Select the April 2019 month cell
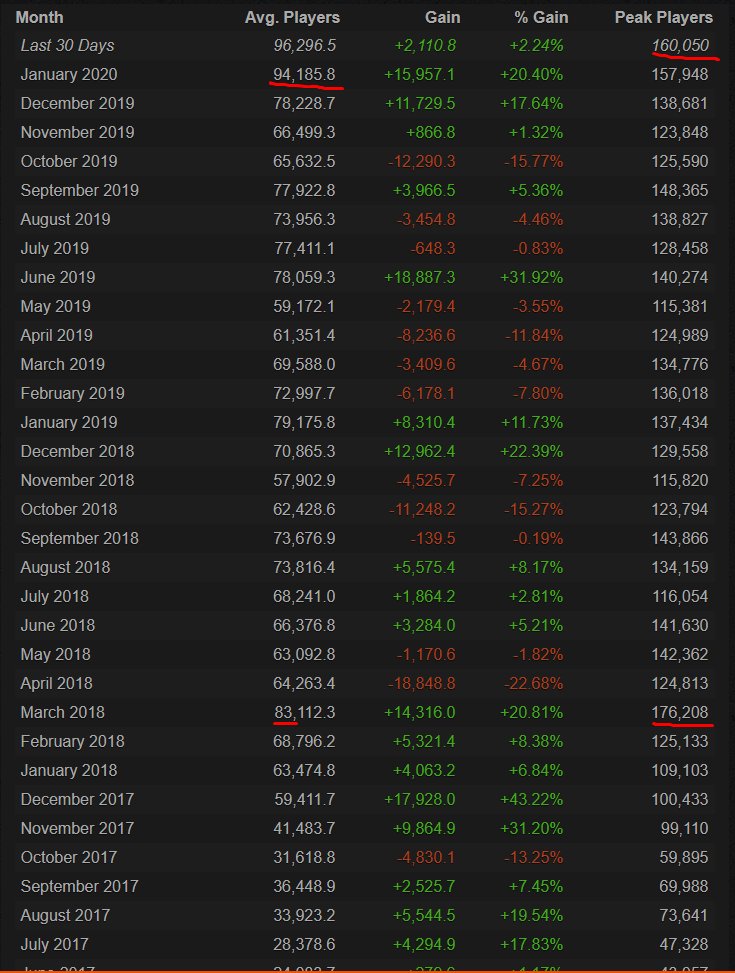The height and width of the screenshot is (973, 735). [56, 336]
